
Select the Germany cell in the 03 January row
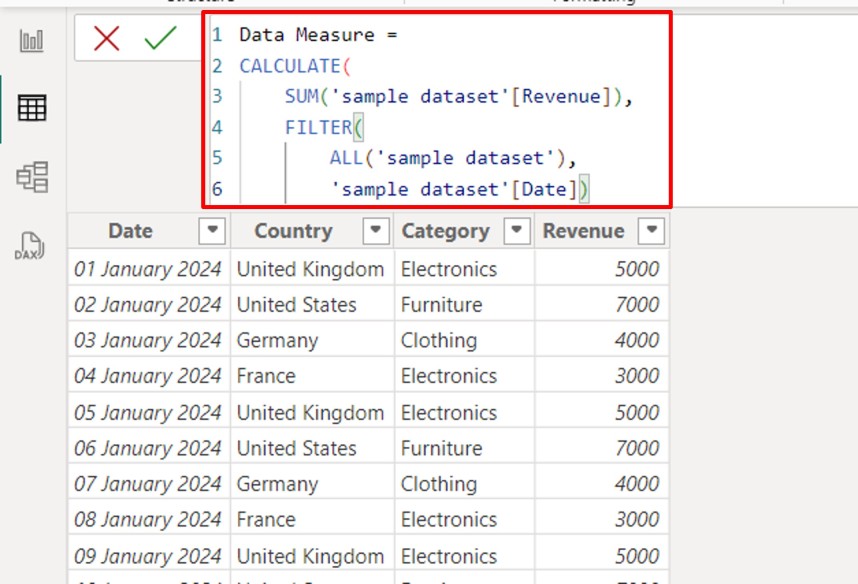coord(277,341)
